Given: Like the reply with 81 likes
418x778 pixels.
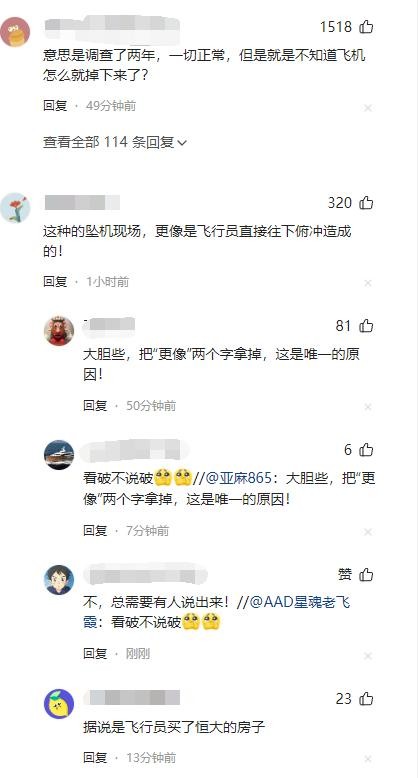Looking at the screenshot, I should (366, 325).
